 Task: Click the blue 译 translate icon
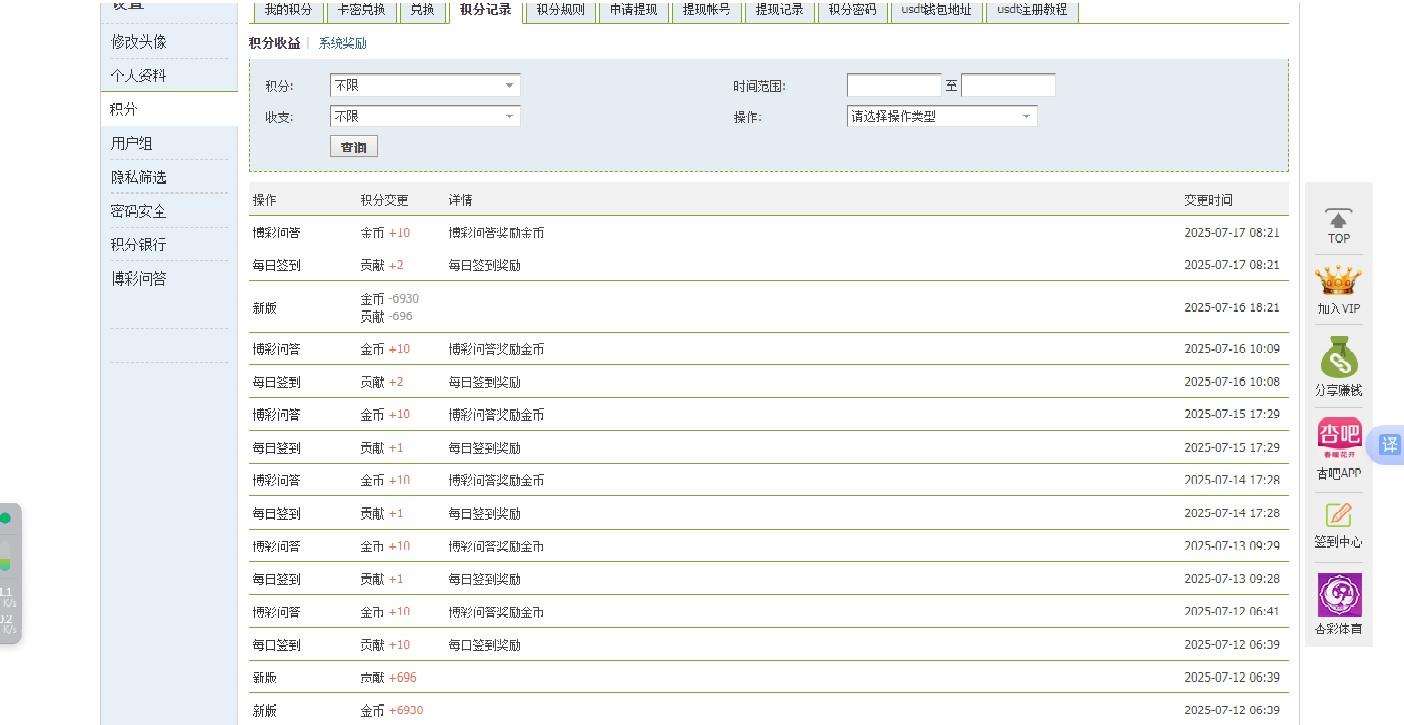click(x=1389, y=445)
